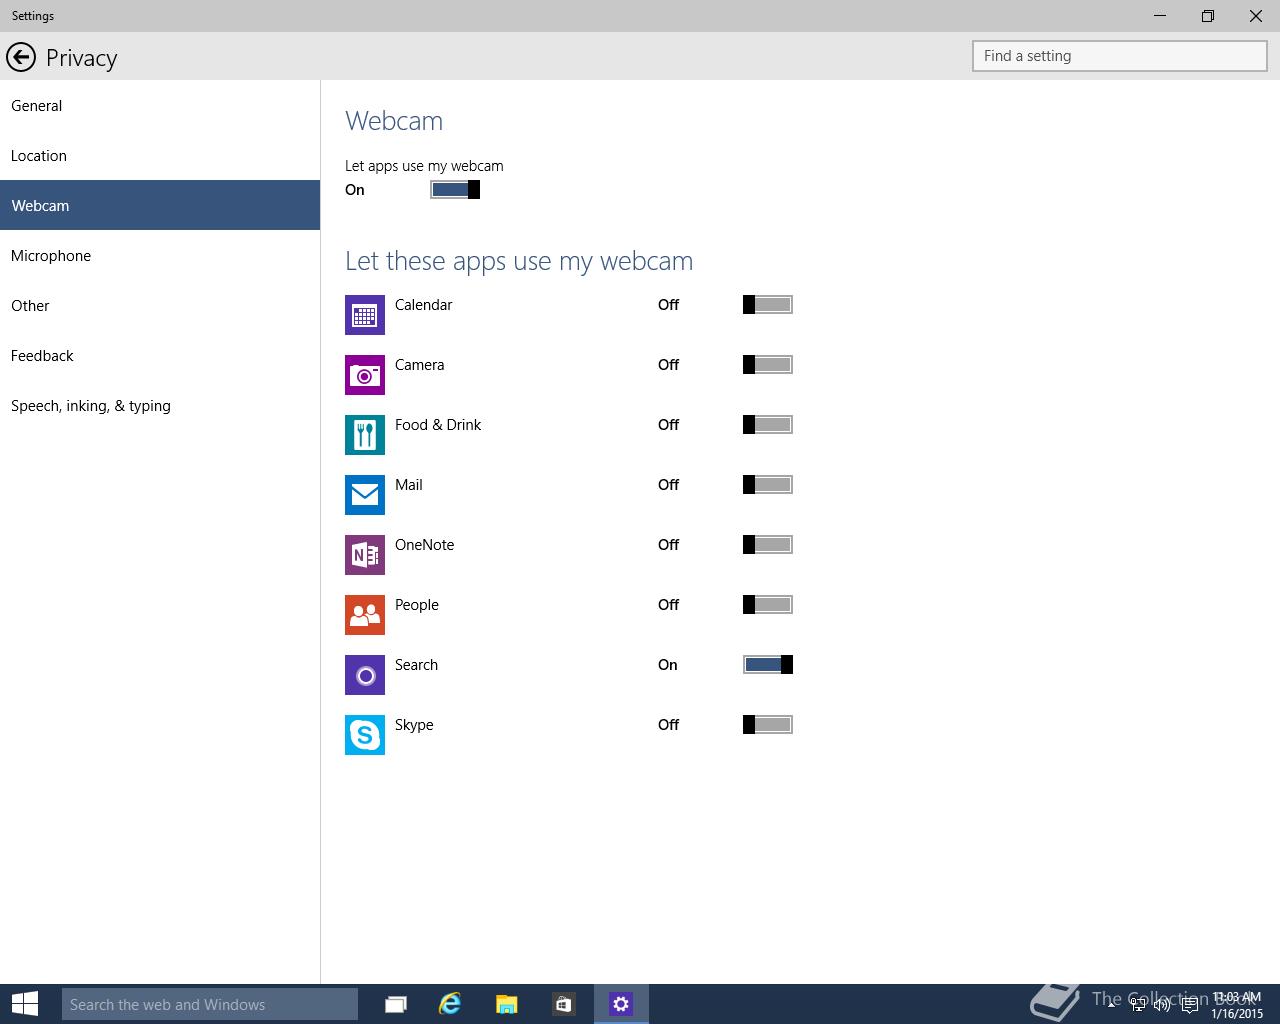The image size is (1280, 1024).
Task: Click the Food & Drink label
Action: (x=438, y=425)
